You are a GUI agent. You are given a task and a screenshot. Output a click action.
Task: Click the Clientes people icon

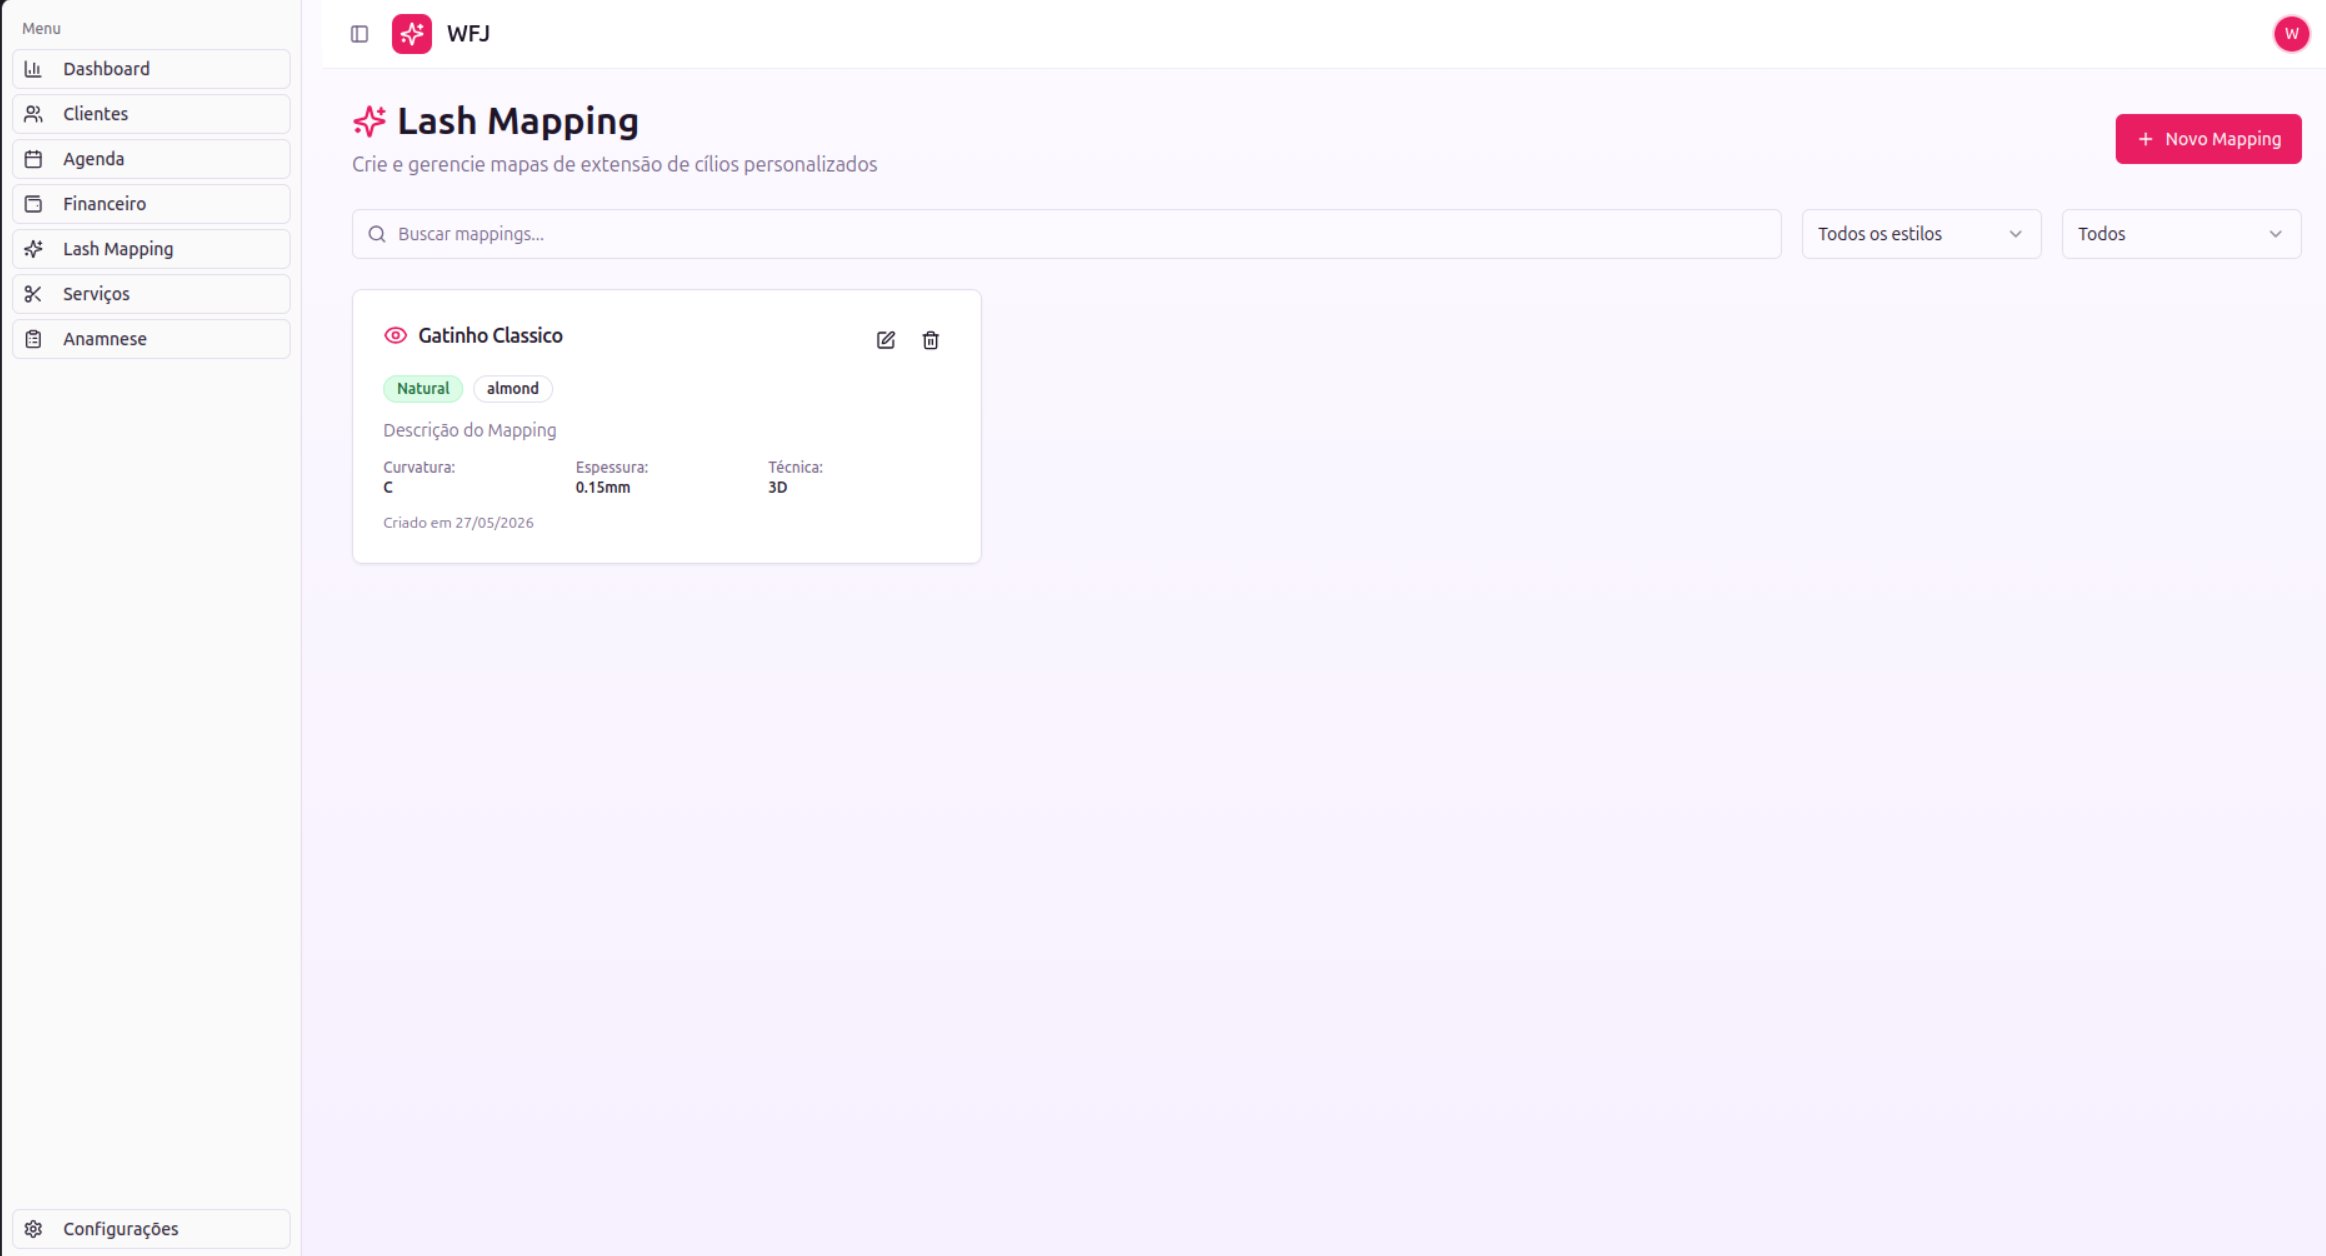click(33, 114)
